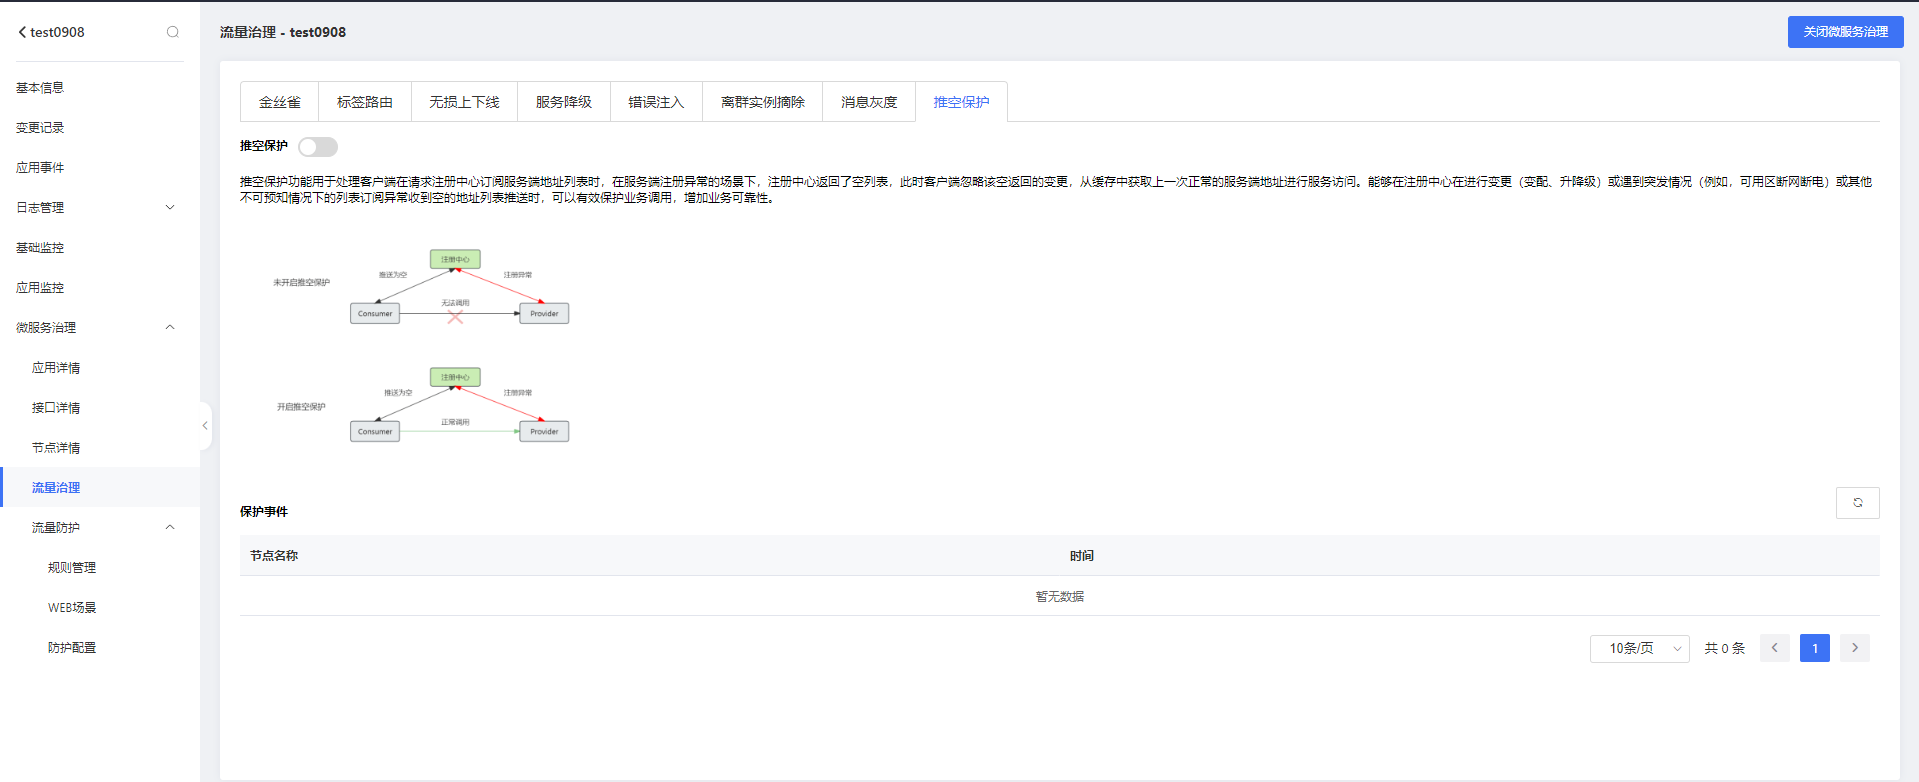Go to the next page arrow
Viewport: 1919px width, 782px height.
click(1854, 648)
